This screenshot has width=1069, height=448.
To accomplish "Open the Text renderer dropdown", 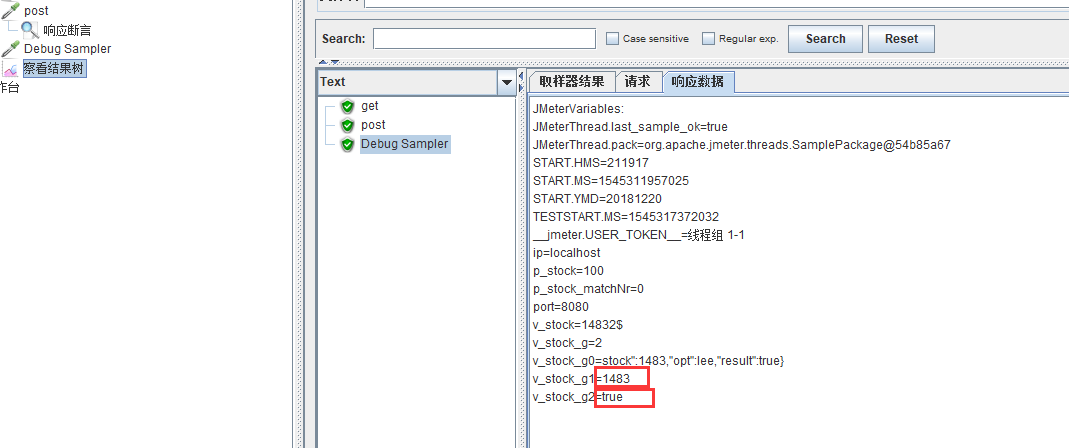I will click(507, 83).
